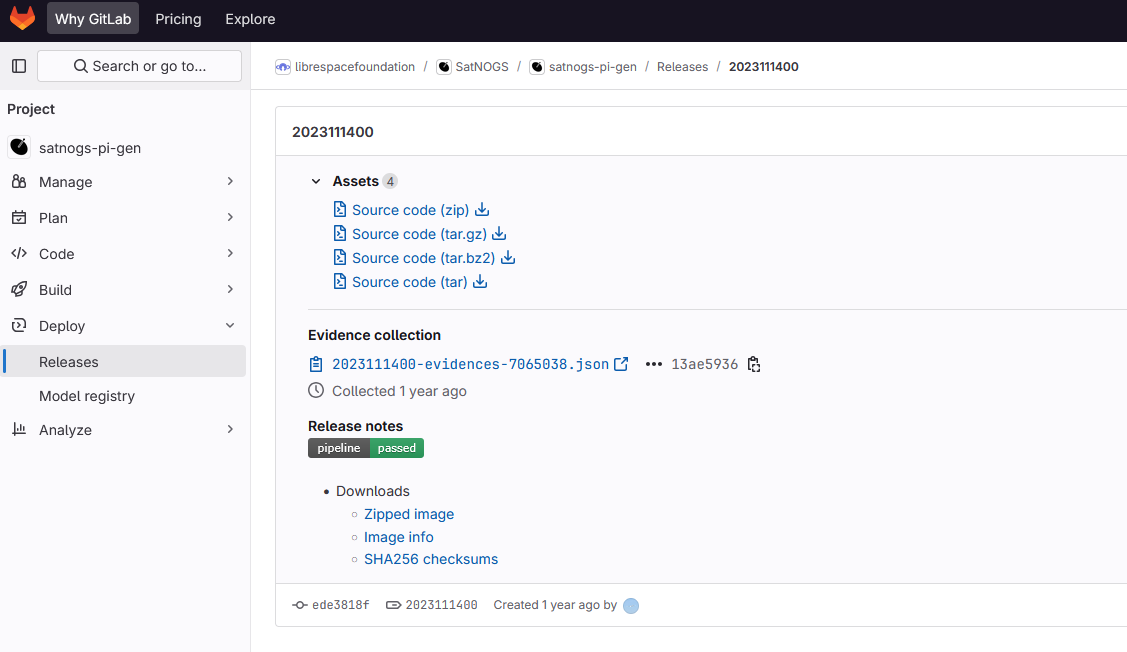The width and height of the screenshot is (1127, 652).
Task: Download the Source code (tar.gz) via the download icon
Action: pos(500,234)
